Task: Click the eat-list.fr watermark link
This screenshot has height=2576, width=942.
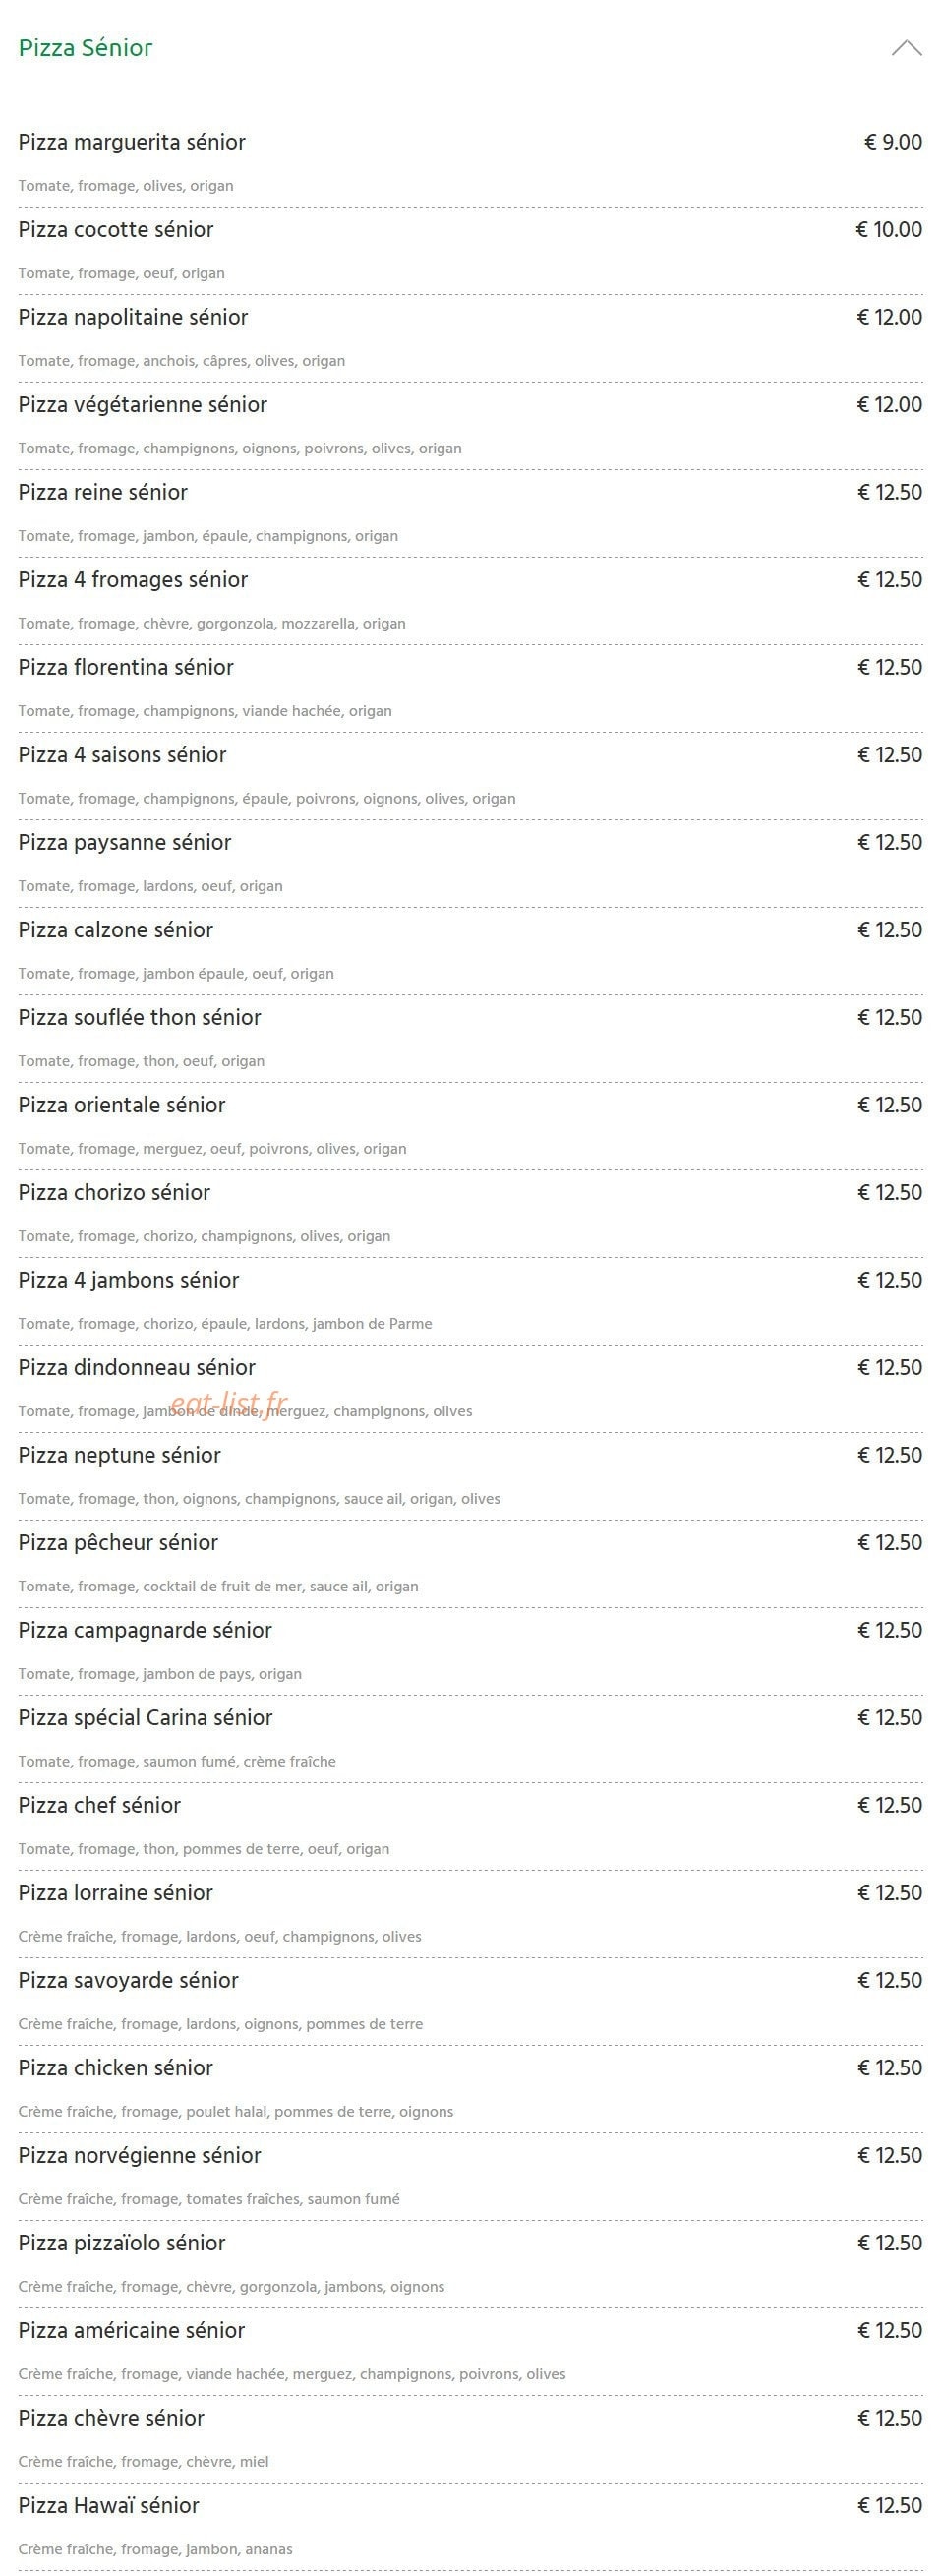Action: click(x=229, y=1403)
